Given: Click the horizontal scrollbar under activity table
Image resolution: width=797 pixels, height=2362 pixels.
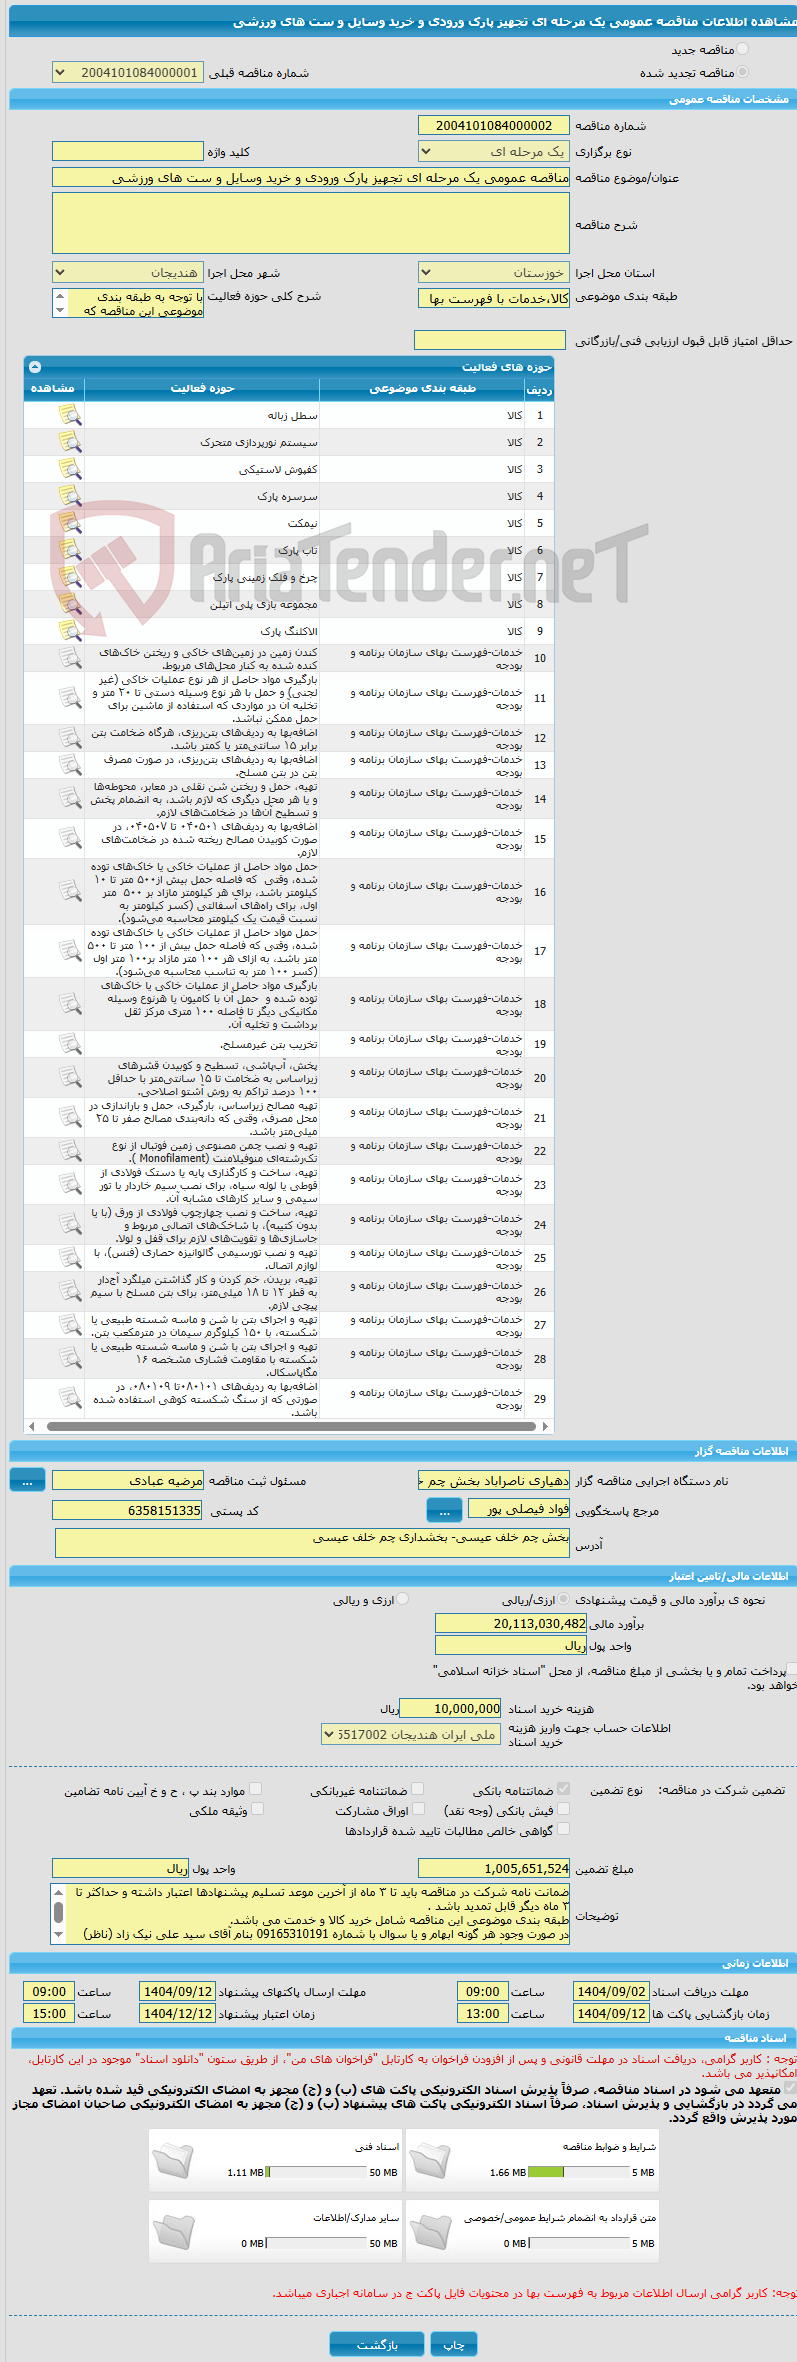Looking at the screenshot, I should click(x=291, y=1427).
